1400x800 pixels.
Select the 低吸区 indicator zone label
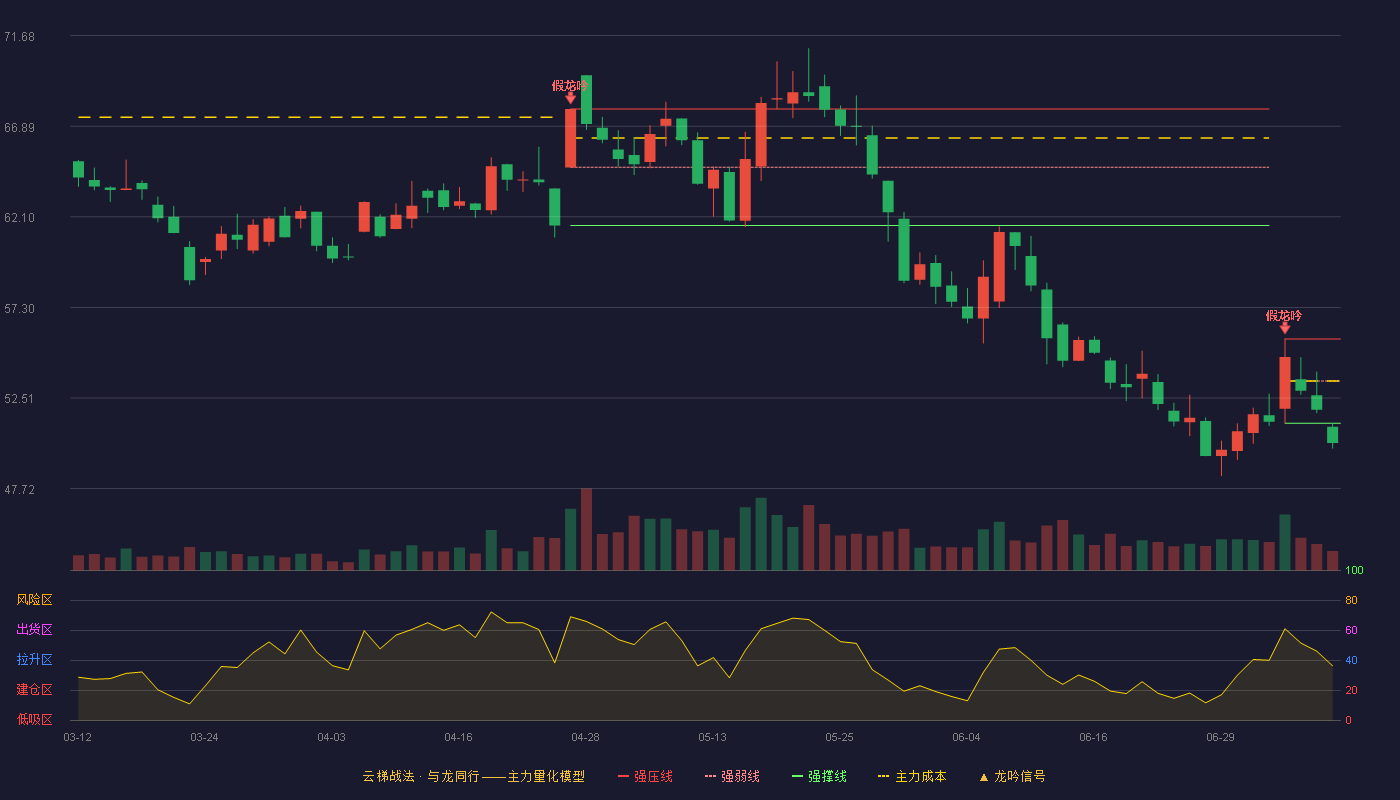click(x=34, y=719)
